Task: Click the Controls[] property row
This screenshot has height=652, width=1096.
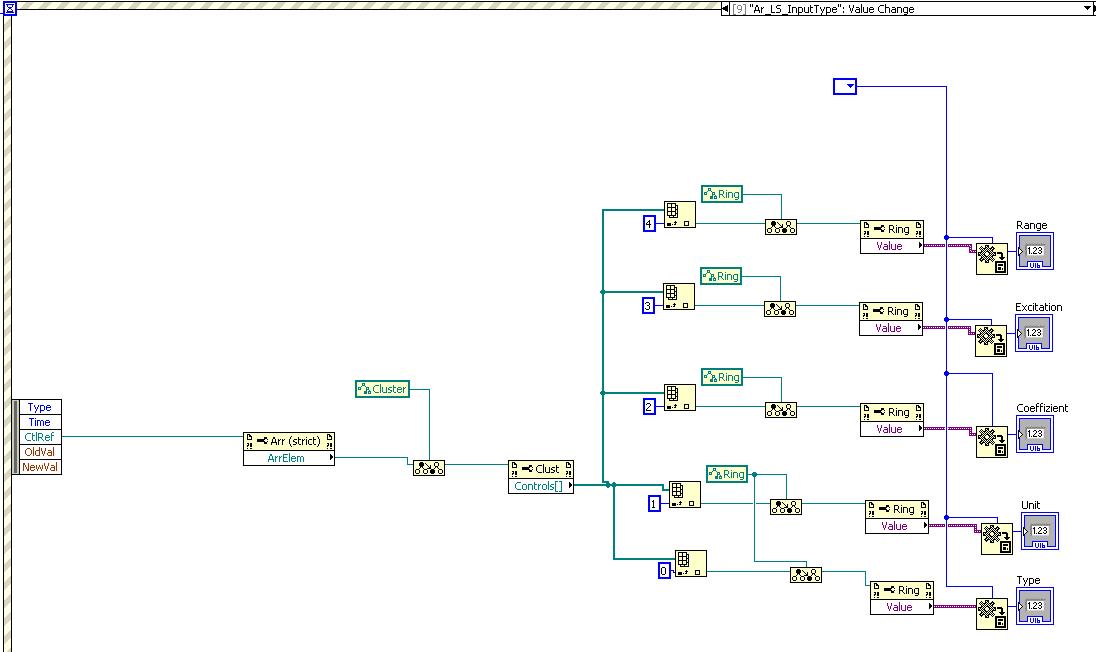Action: click(541, 486)
